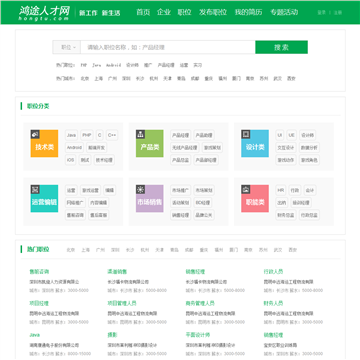Click the 鸿途人才网 site logo
The image size is (360, 360).
click(44, 13)
